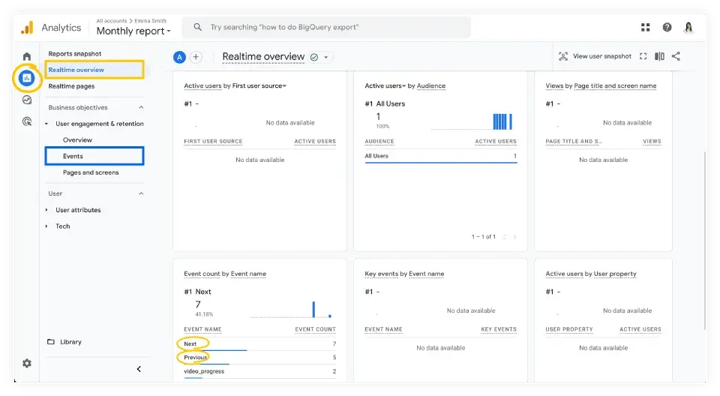Click the View user snapshot icon
This screenshot has height=396, width=720.
[x=563, y=57]
